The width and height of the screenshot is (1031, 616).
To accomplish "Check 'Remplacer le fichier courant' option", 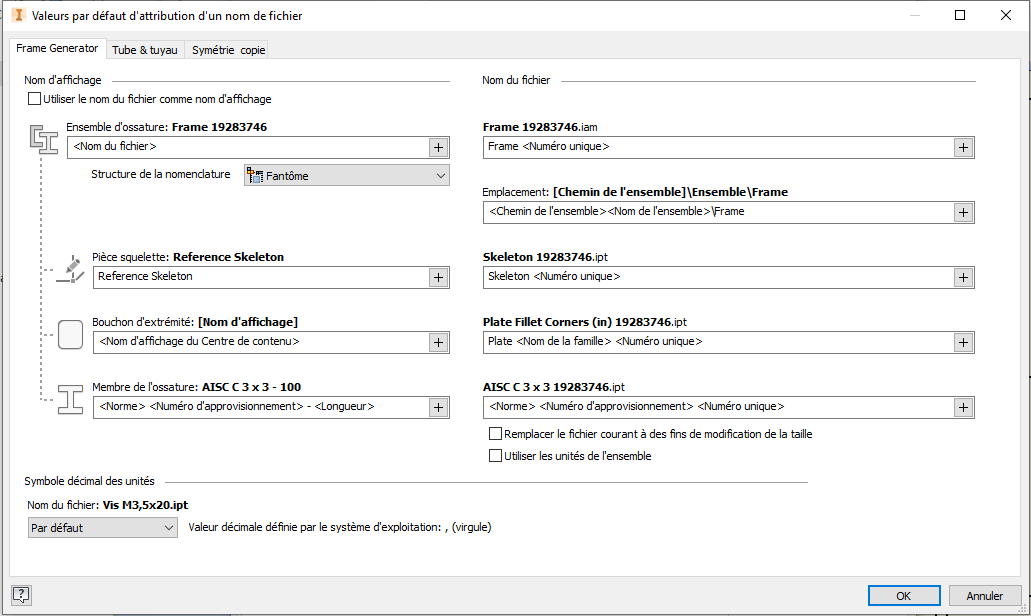I will [495, 434].
